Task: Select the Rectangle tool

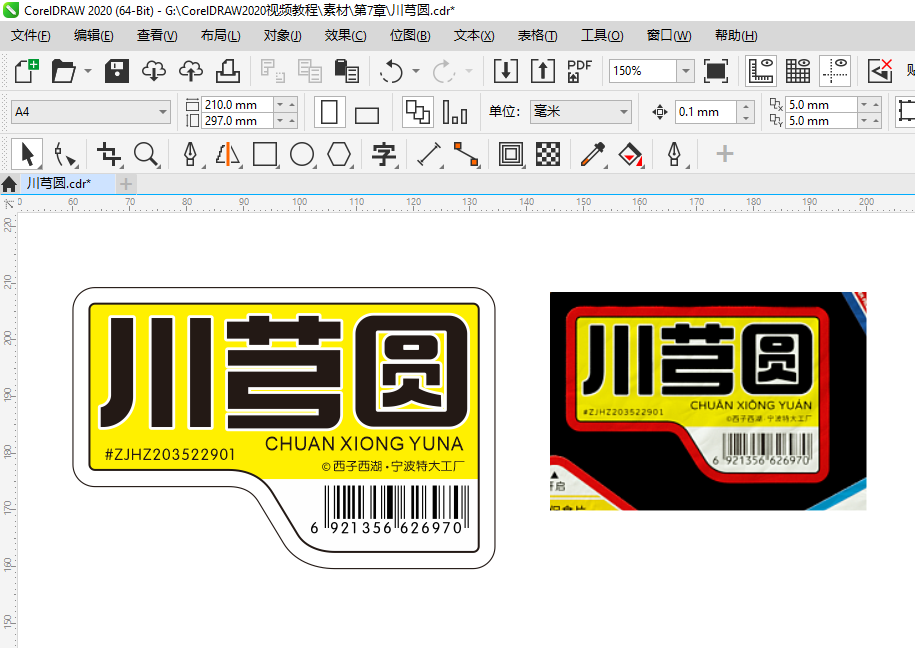Action: coord(263,155)
